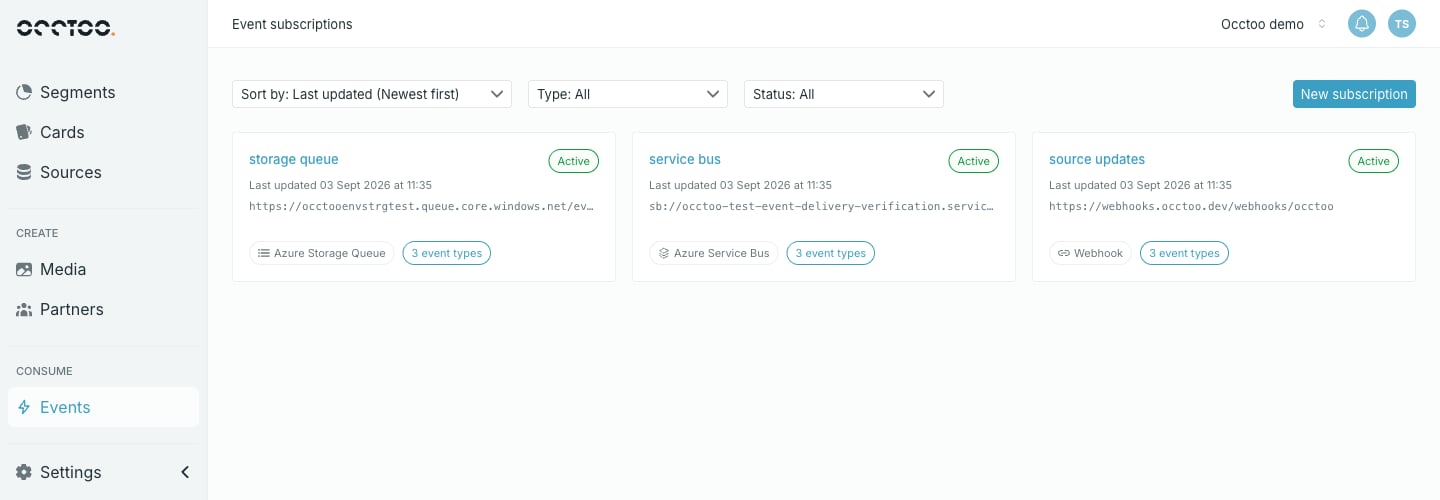The width and height of the screenshot is (1440, 500).
Task: Click the Settings gear icon
Action: pos(24,472)
